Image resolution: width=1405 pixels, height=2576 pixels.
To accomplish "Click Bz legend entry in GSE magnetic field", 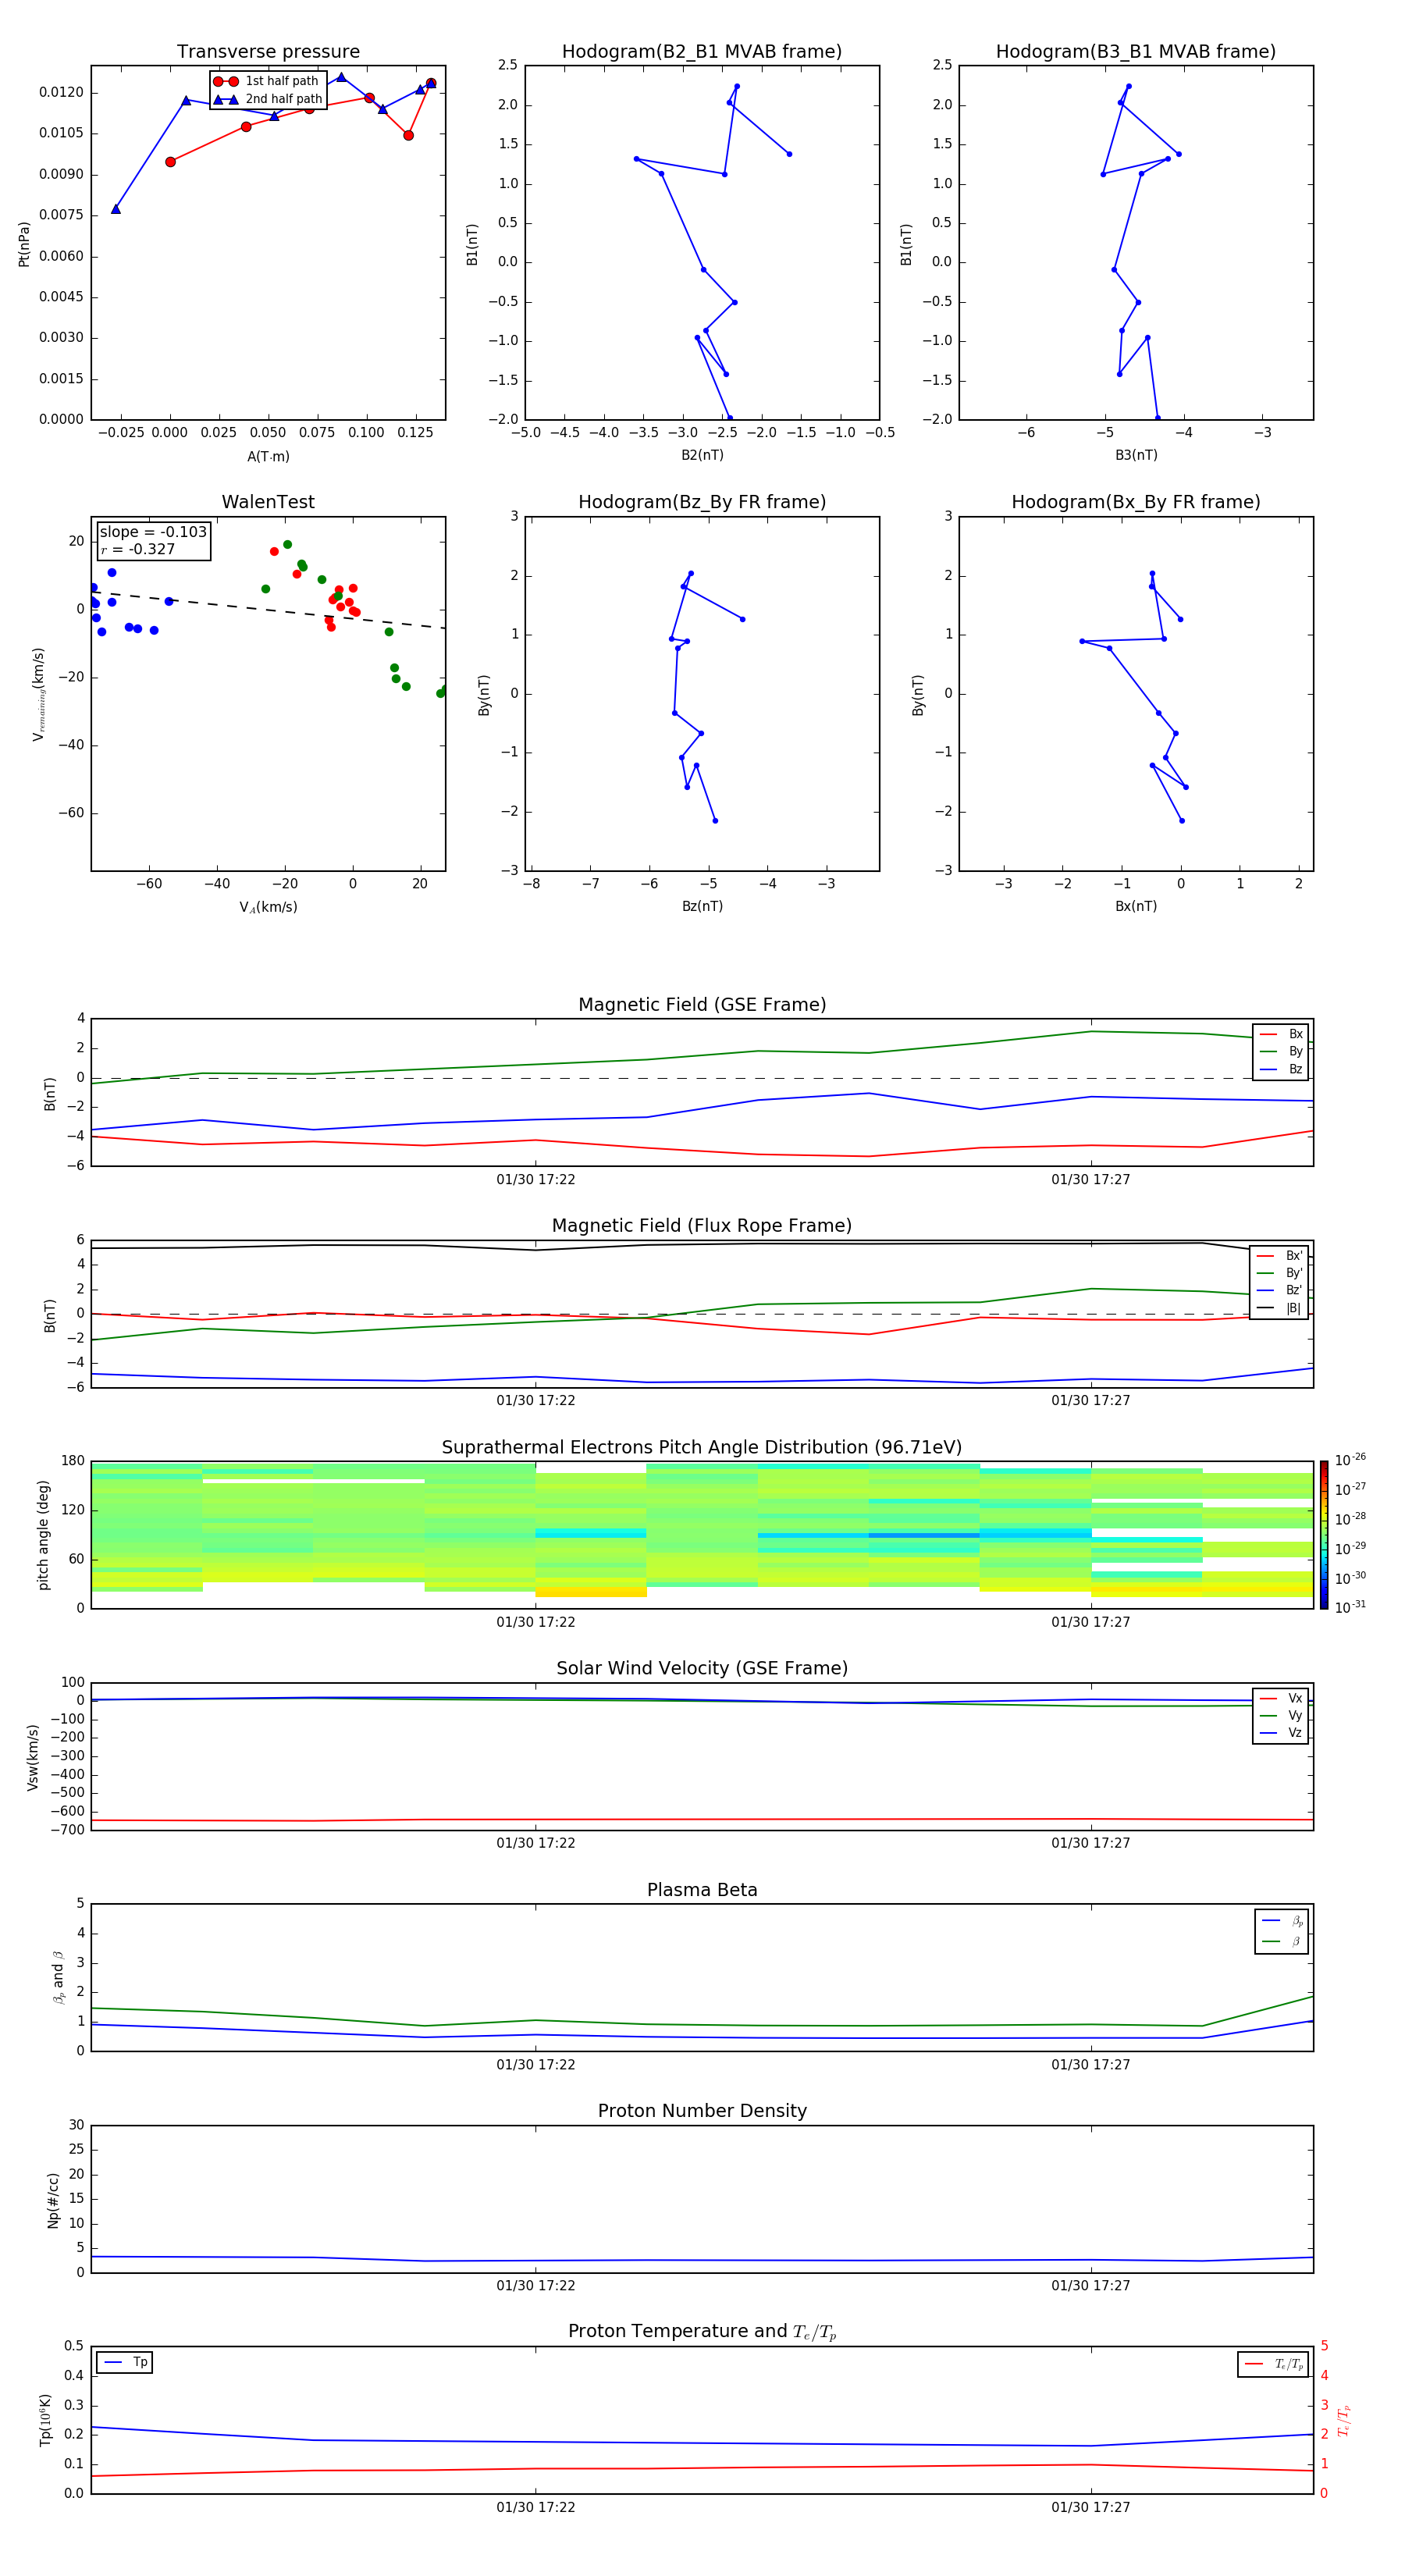I will tap(1281, 1070).
